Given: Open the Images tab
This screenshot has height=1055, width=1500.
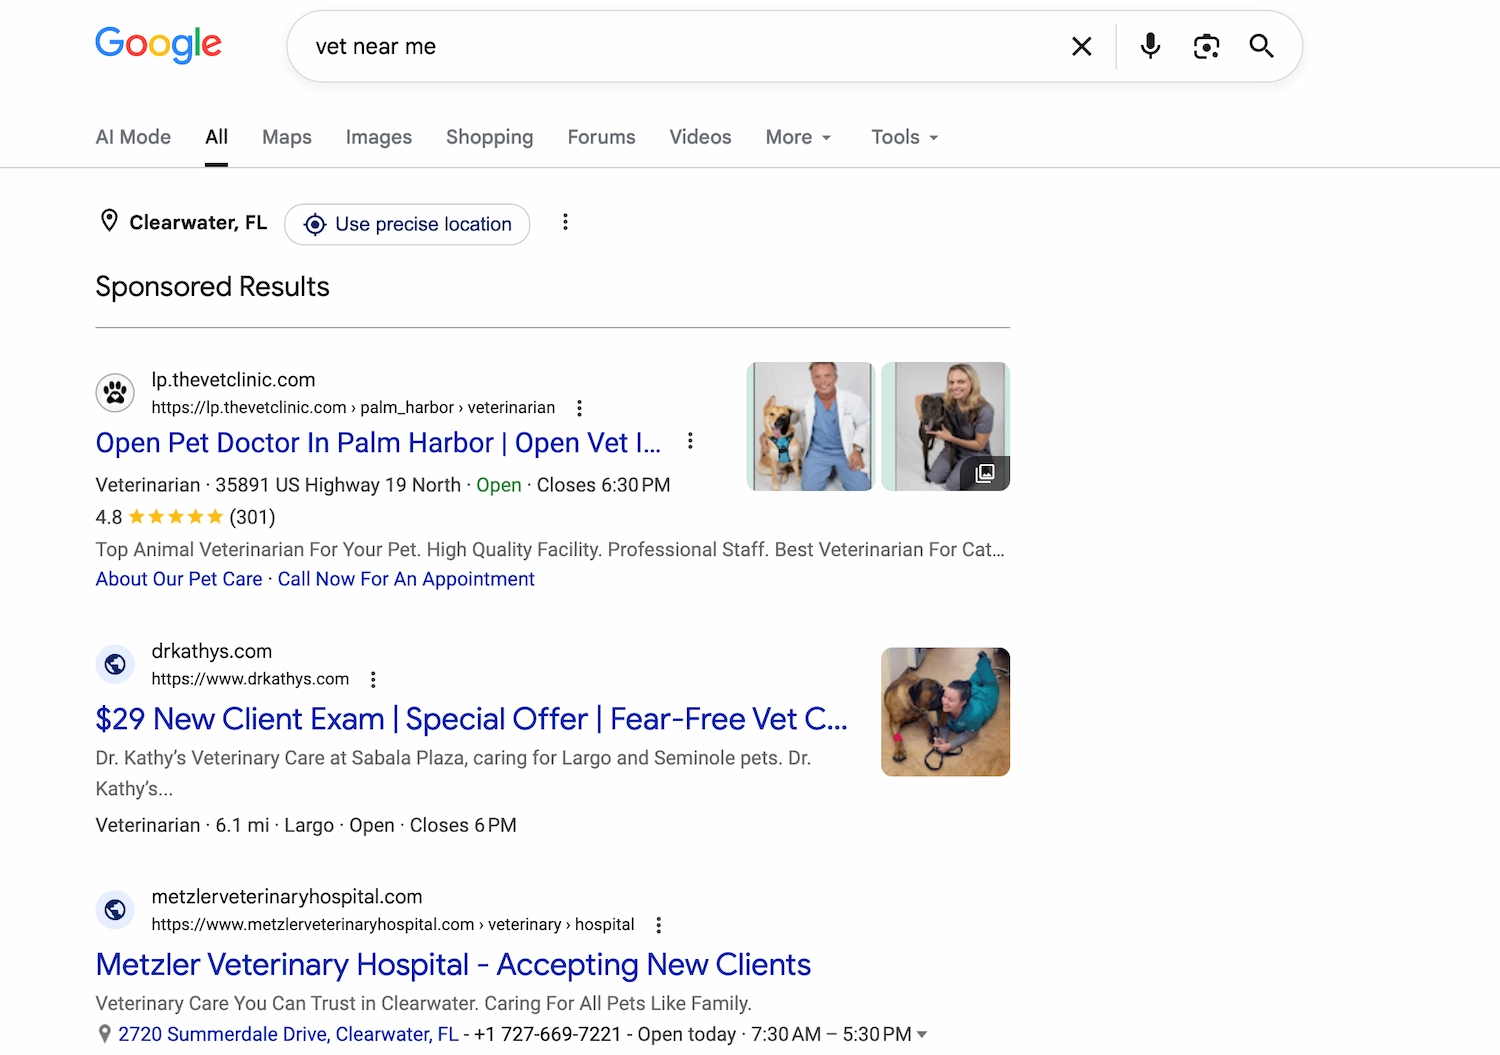Looking at the screenshot, I should point(379,137).
